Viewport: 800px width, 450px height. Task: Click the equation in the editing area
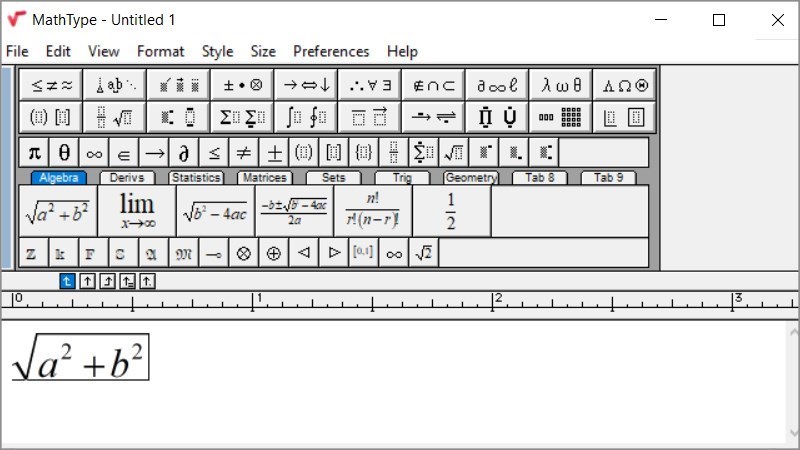pos(80,357)
